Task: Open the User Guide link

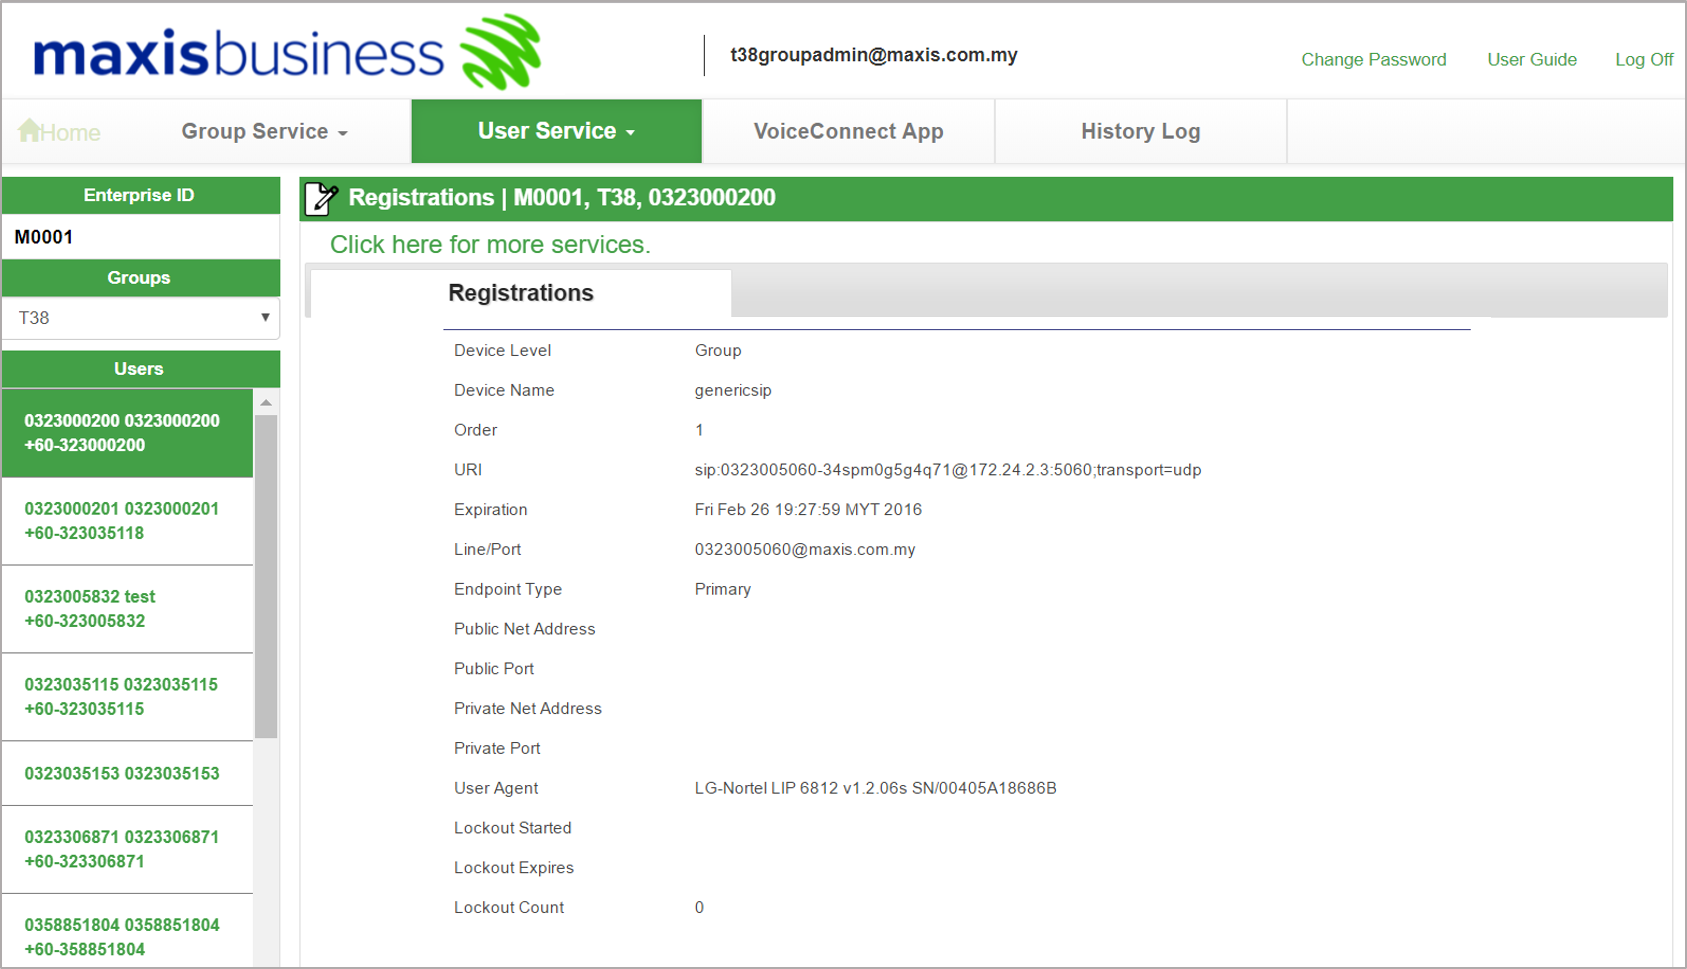Action: click(x=1531, y=60)
